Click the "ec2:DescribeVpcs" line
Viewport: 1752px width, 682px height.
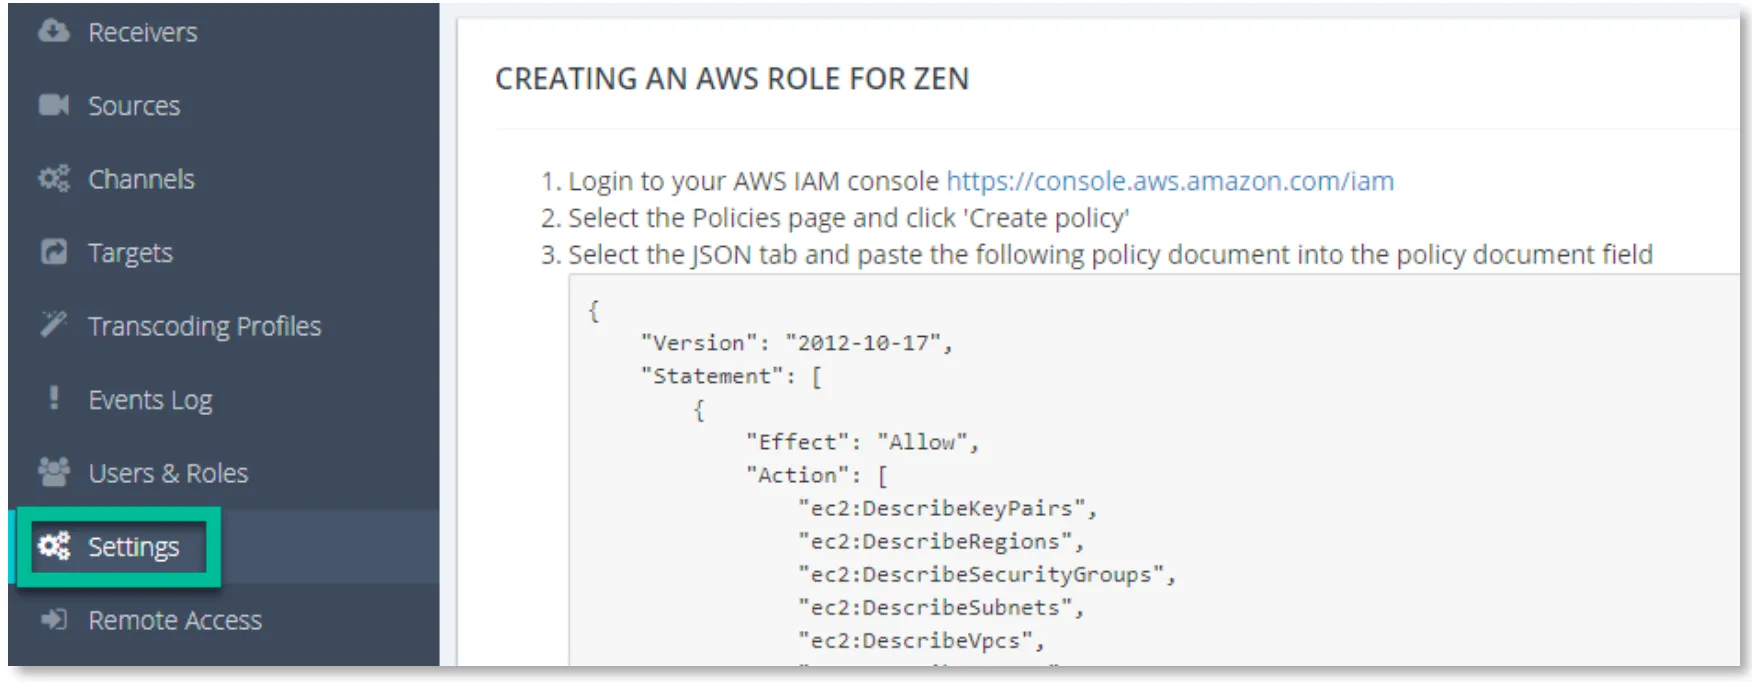pyautogui.click(x=921, y=640)
